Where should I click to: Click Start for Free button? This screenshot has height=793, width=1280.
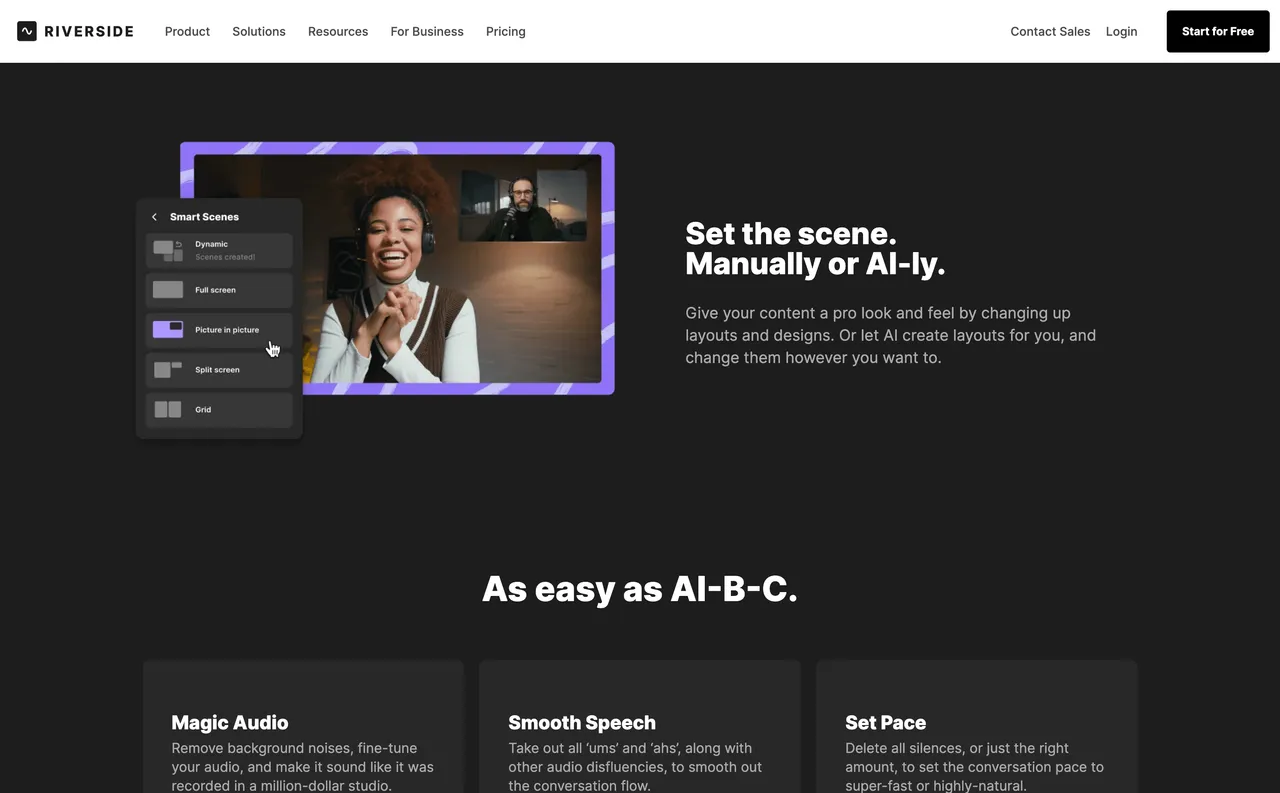[x=1218, y=32]
